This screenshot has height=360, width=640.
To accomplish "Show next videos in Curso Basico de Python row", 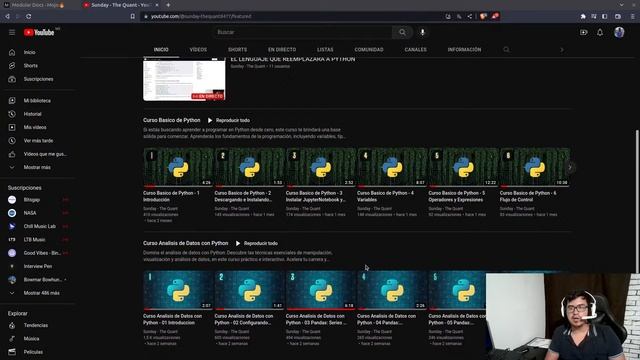I will (570, 167).
